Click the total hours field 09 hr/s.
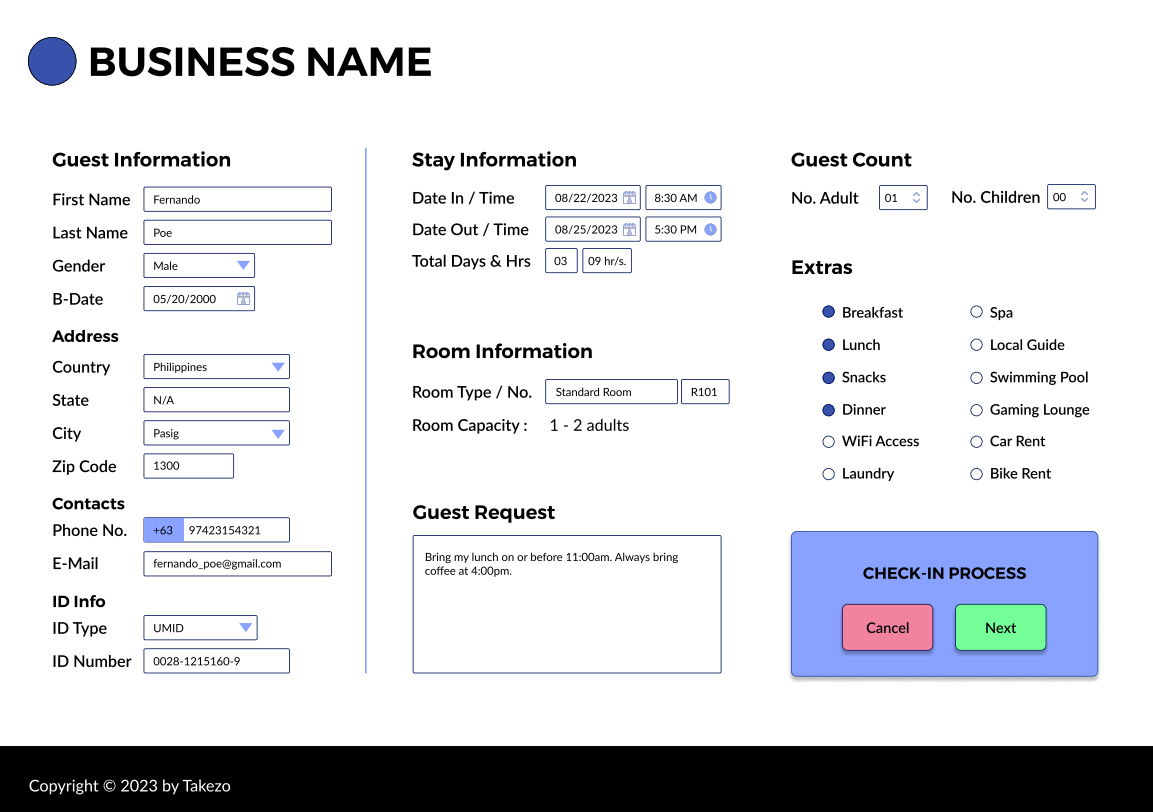Image resolution: width=1153 pixels, height=812 pixels. [x=607, y=260]
